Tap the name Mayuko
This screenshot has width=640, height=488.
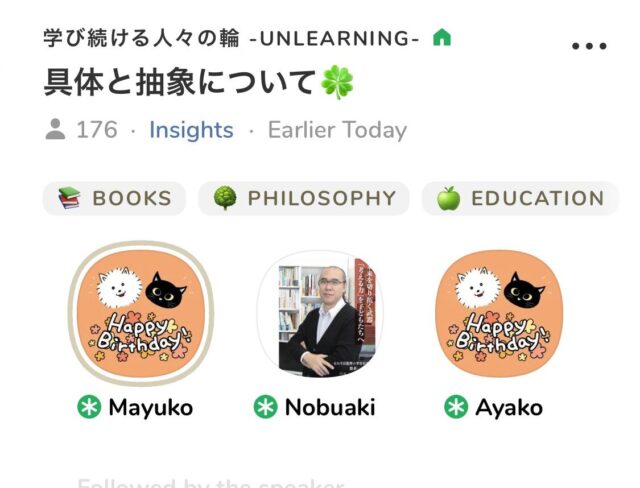151,408
